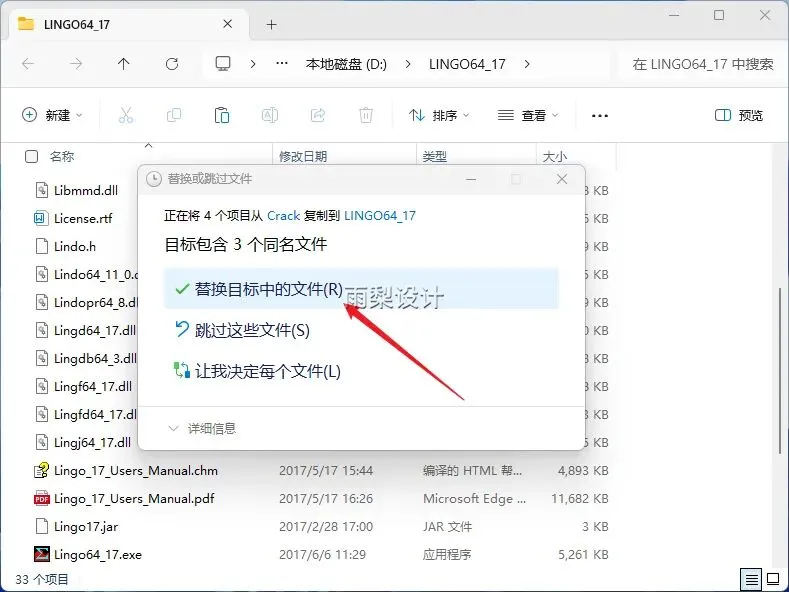The height and width of the screenshot is (592, 789).
Task: Click the Share icon in toolbar
Action: pos(318,115)
